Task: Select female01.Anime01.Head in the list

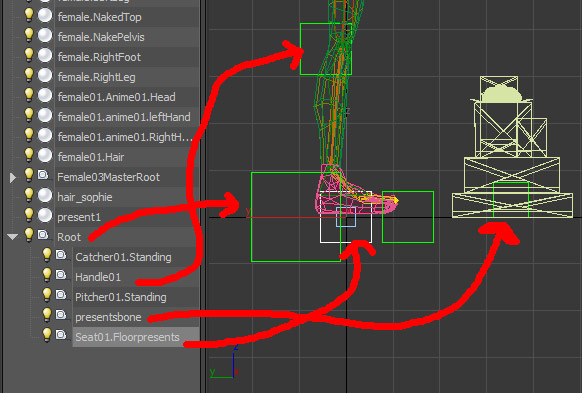Action: (x=117, y=97)
